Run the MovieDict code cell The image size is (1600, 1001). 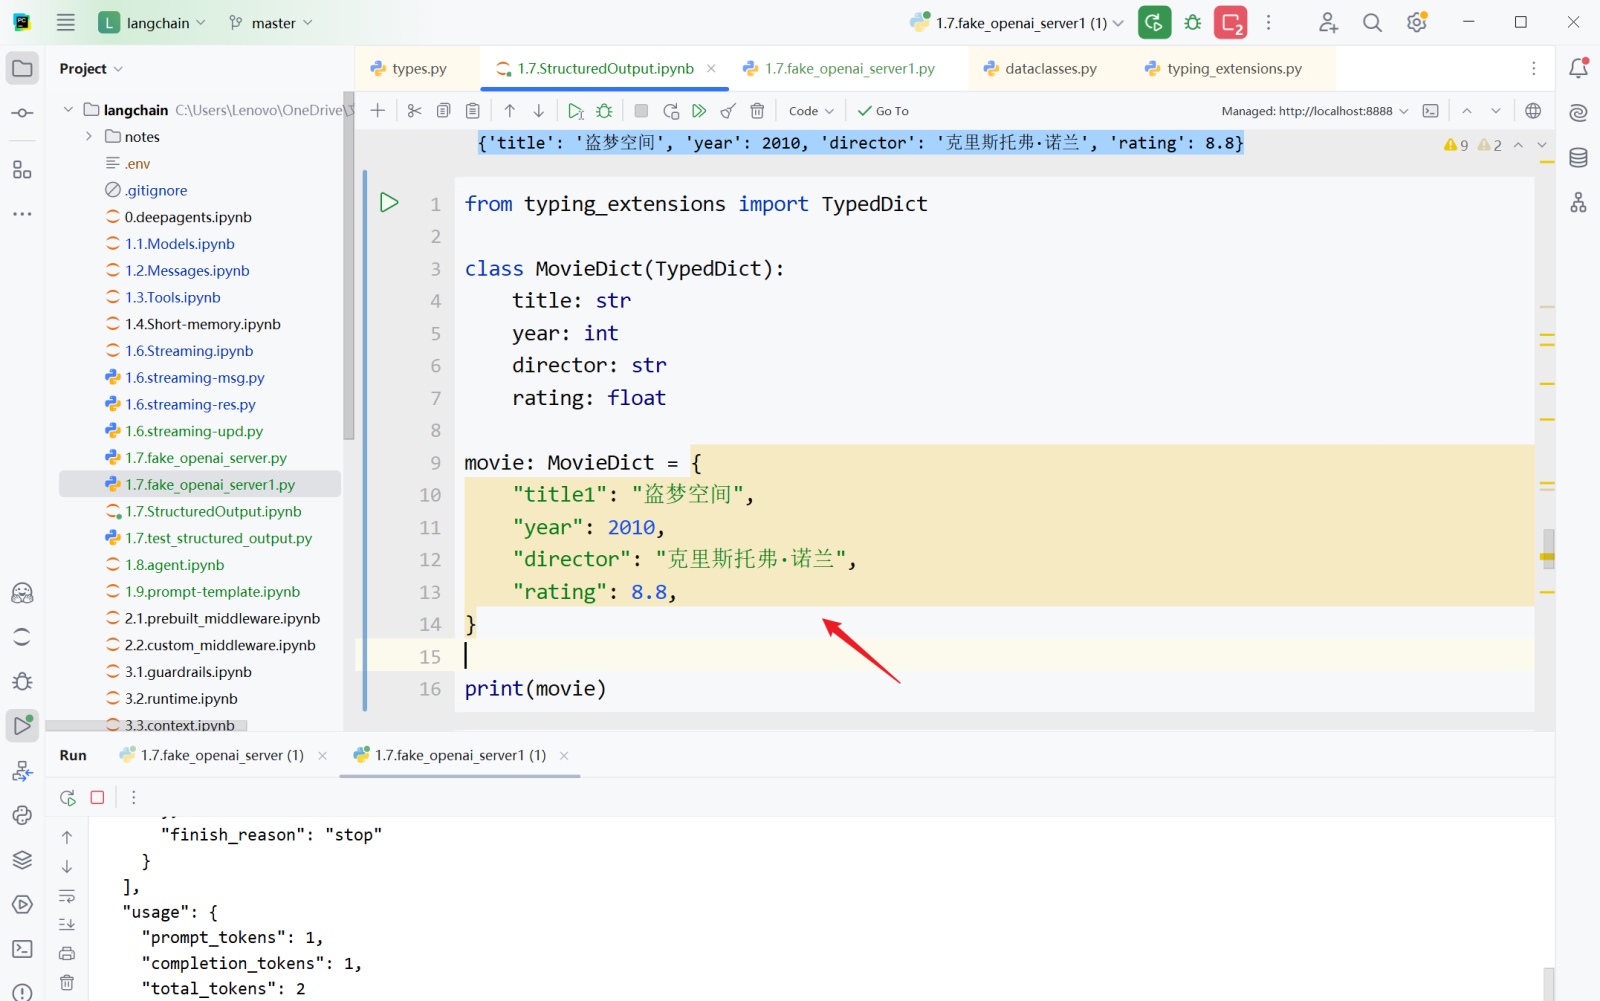pos(389,203)
